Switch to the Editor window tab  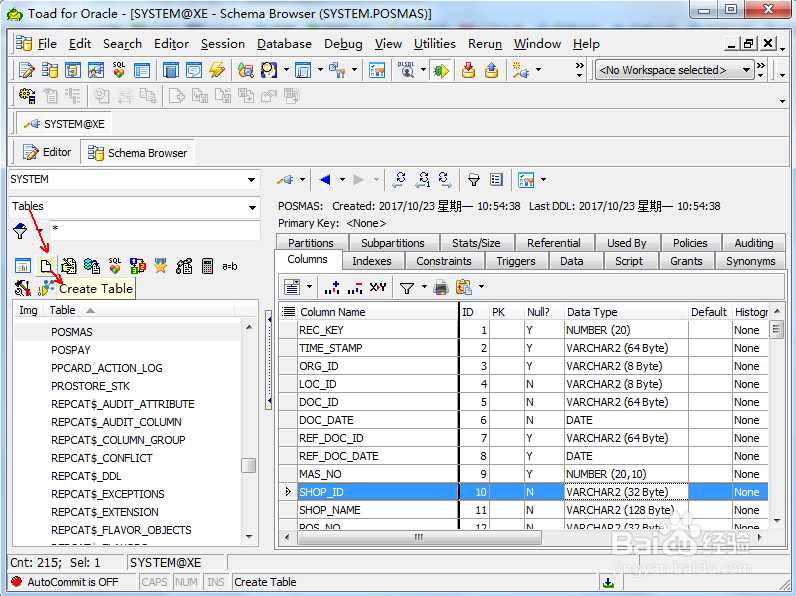click(47, 152)
